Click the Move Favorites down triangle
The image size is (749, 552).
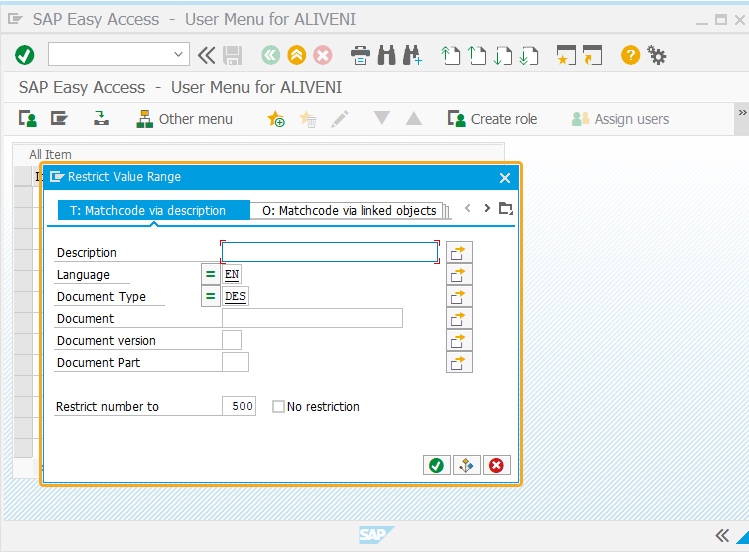click(x=381, y=117)
